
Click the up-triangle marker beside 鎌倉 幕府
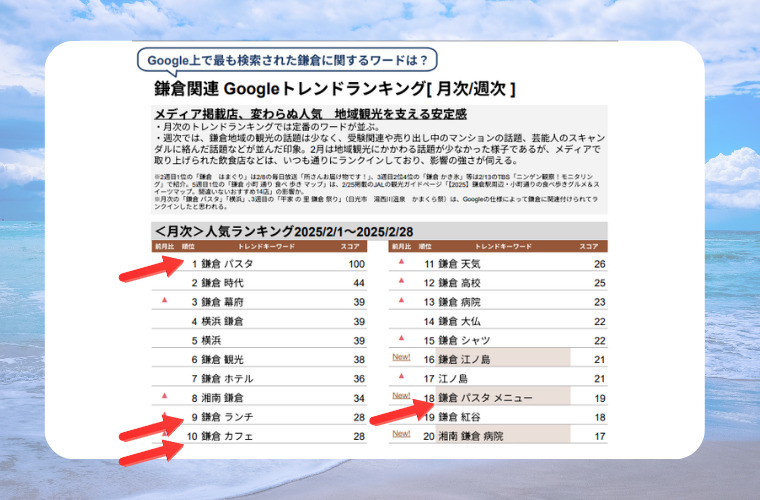[164, 300]
